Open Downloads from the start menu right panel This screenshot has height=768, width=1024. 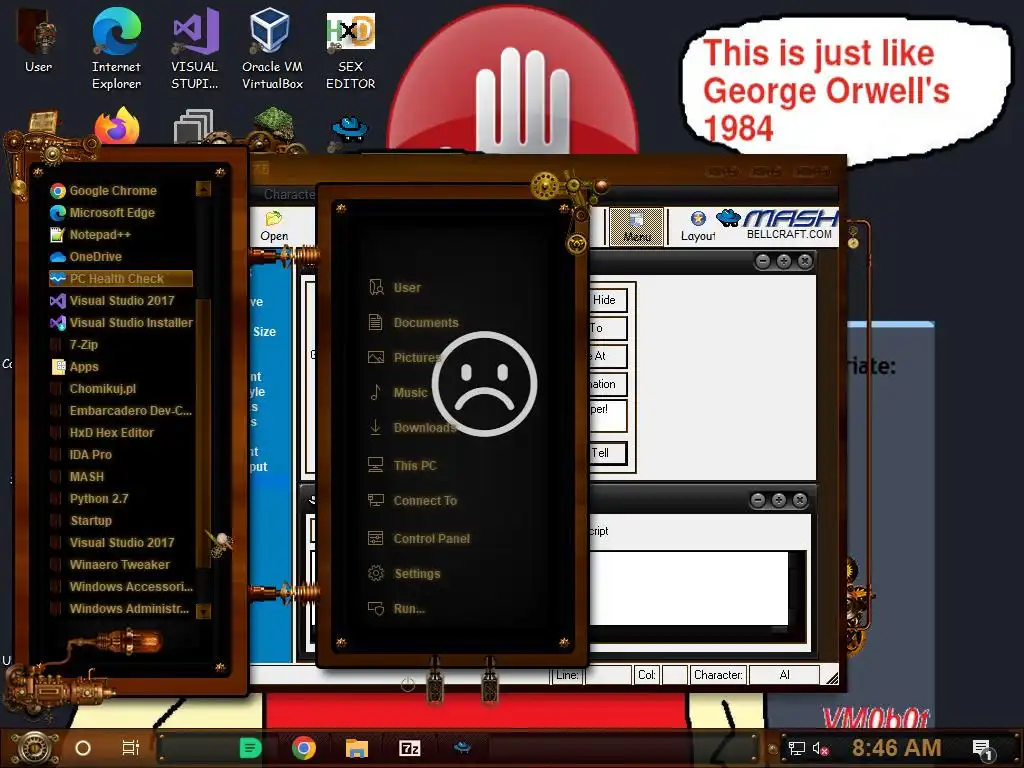click(412, 428)
